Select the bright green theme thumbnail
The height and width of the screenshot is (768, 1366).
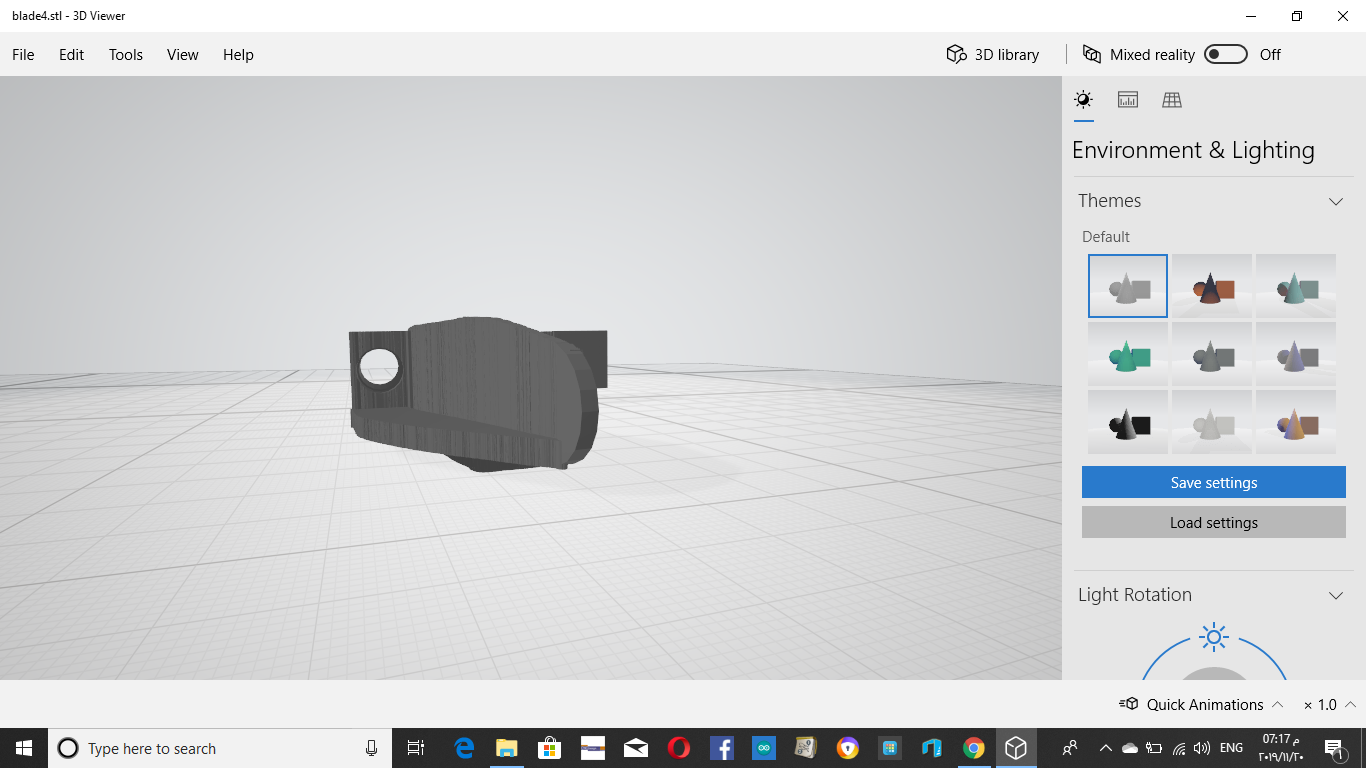1128,354
